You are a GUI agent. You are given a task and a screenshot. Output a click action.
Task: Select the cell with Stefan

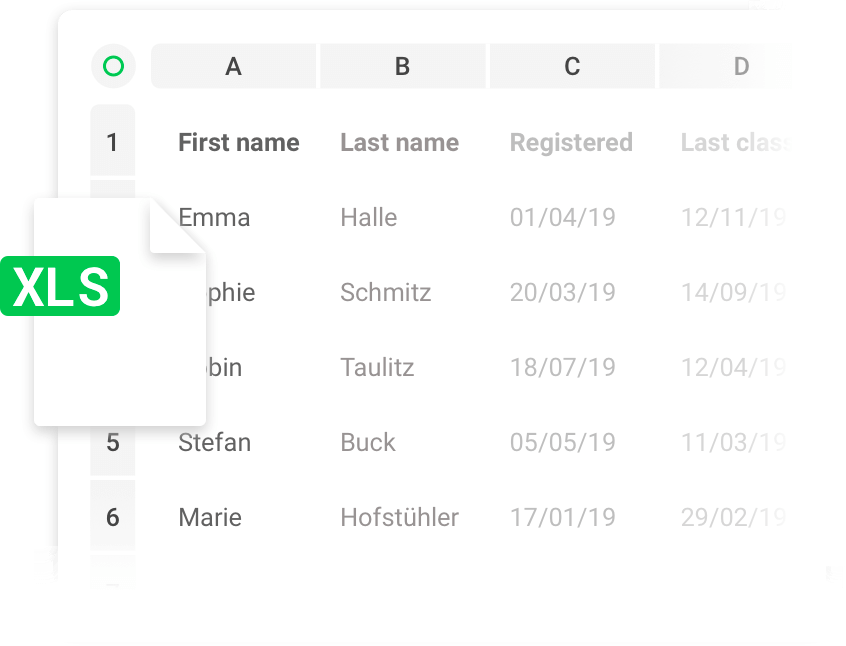[214, 442]
